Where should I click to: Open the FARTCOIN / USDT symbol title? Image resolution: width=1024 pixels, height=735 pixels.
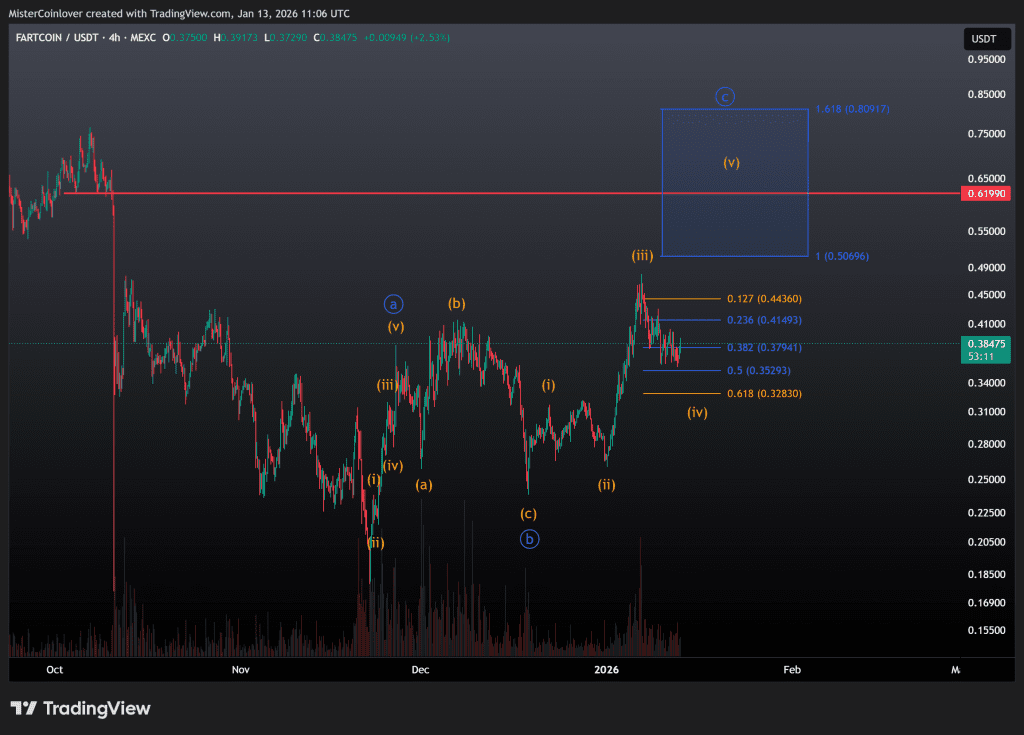pyautogui.click(x=55, y=37)
